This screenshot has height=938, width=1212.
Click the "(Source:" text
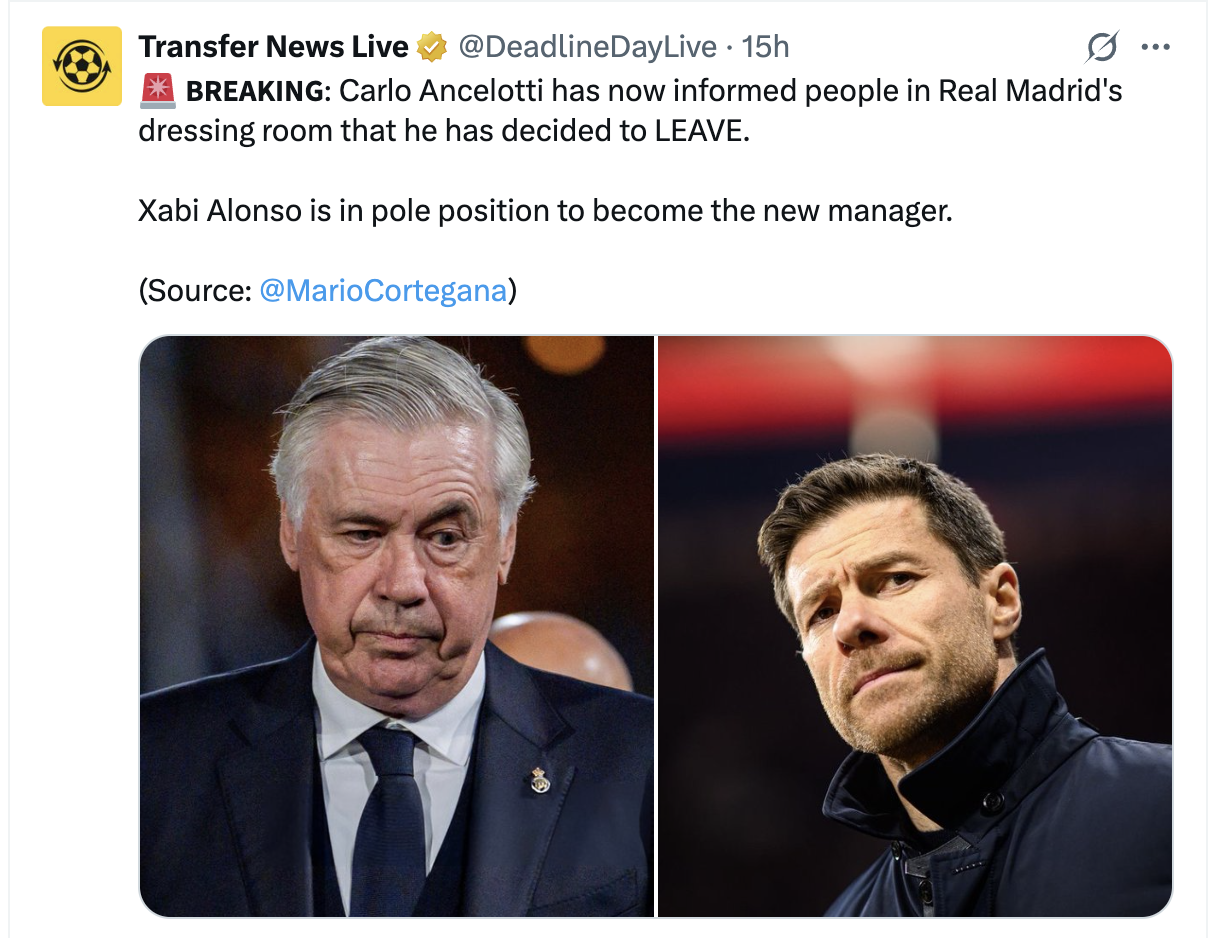195,291
